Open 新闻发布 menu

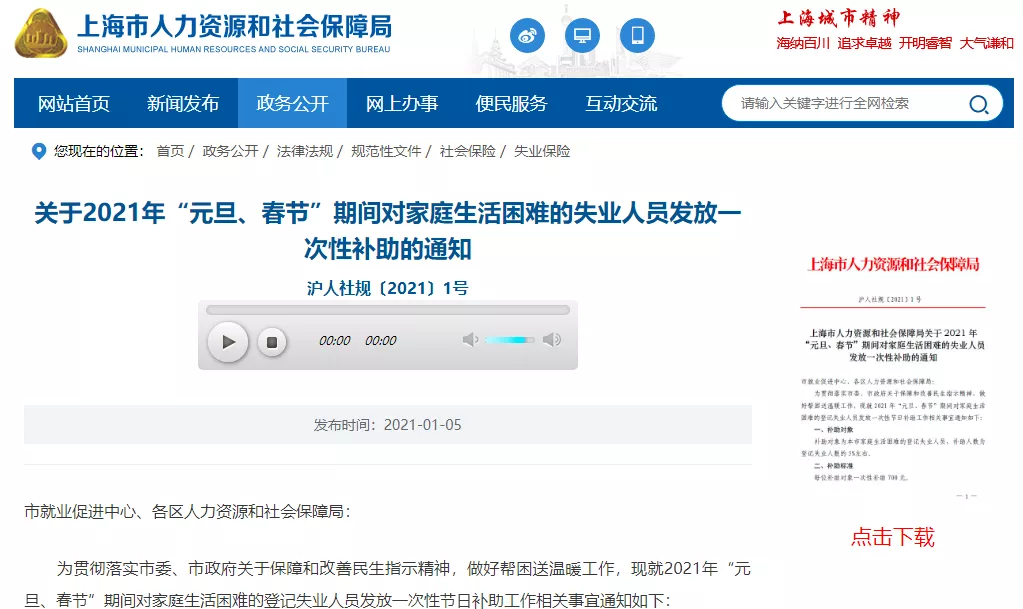tap(183, 103)
